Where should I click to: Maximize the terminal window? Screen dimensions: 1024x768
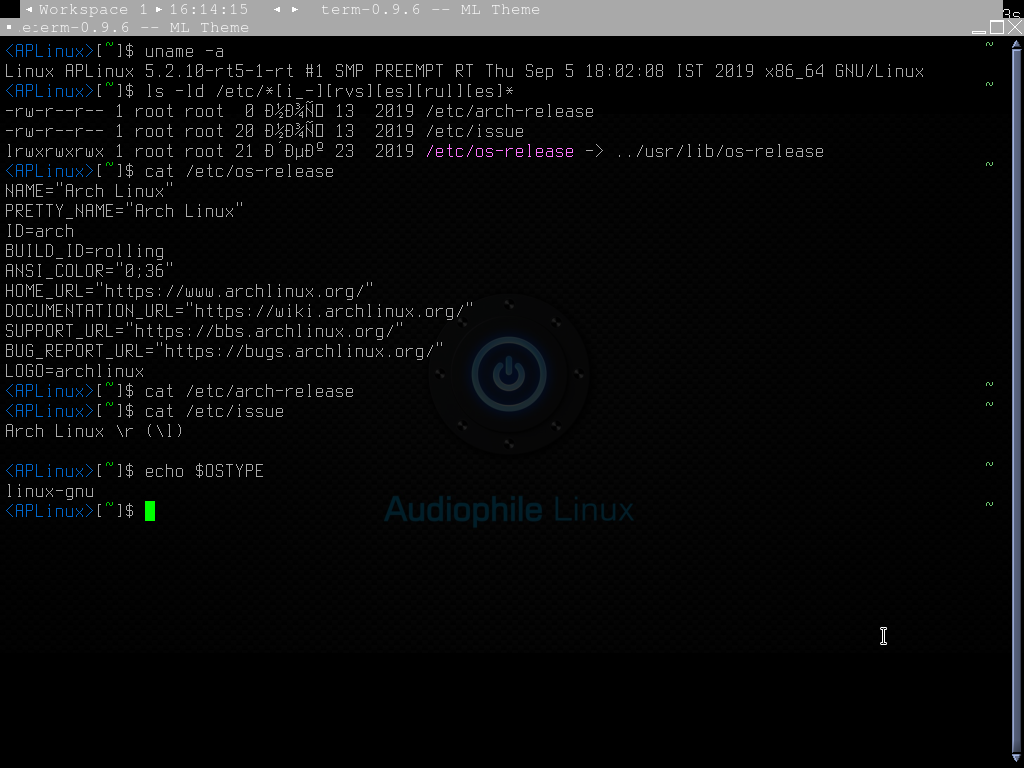[997, 27]
